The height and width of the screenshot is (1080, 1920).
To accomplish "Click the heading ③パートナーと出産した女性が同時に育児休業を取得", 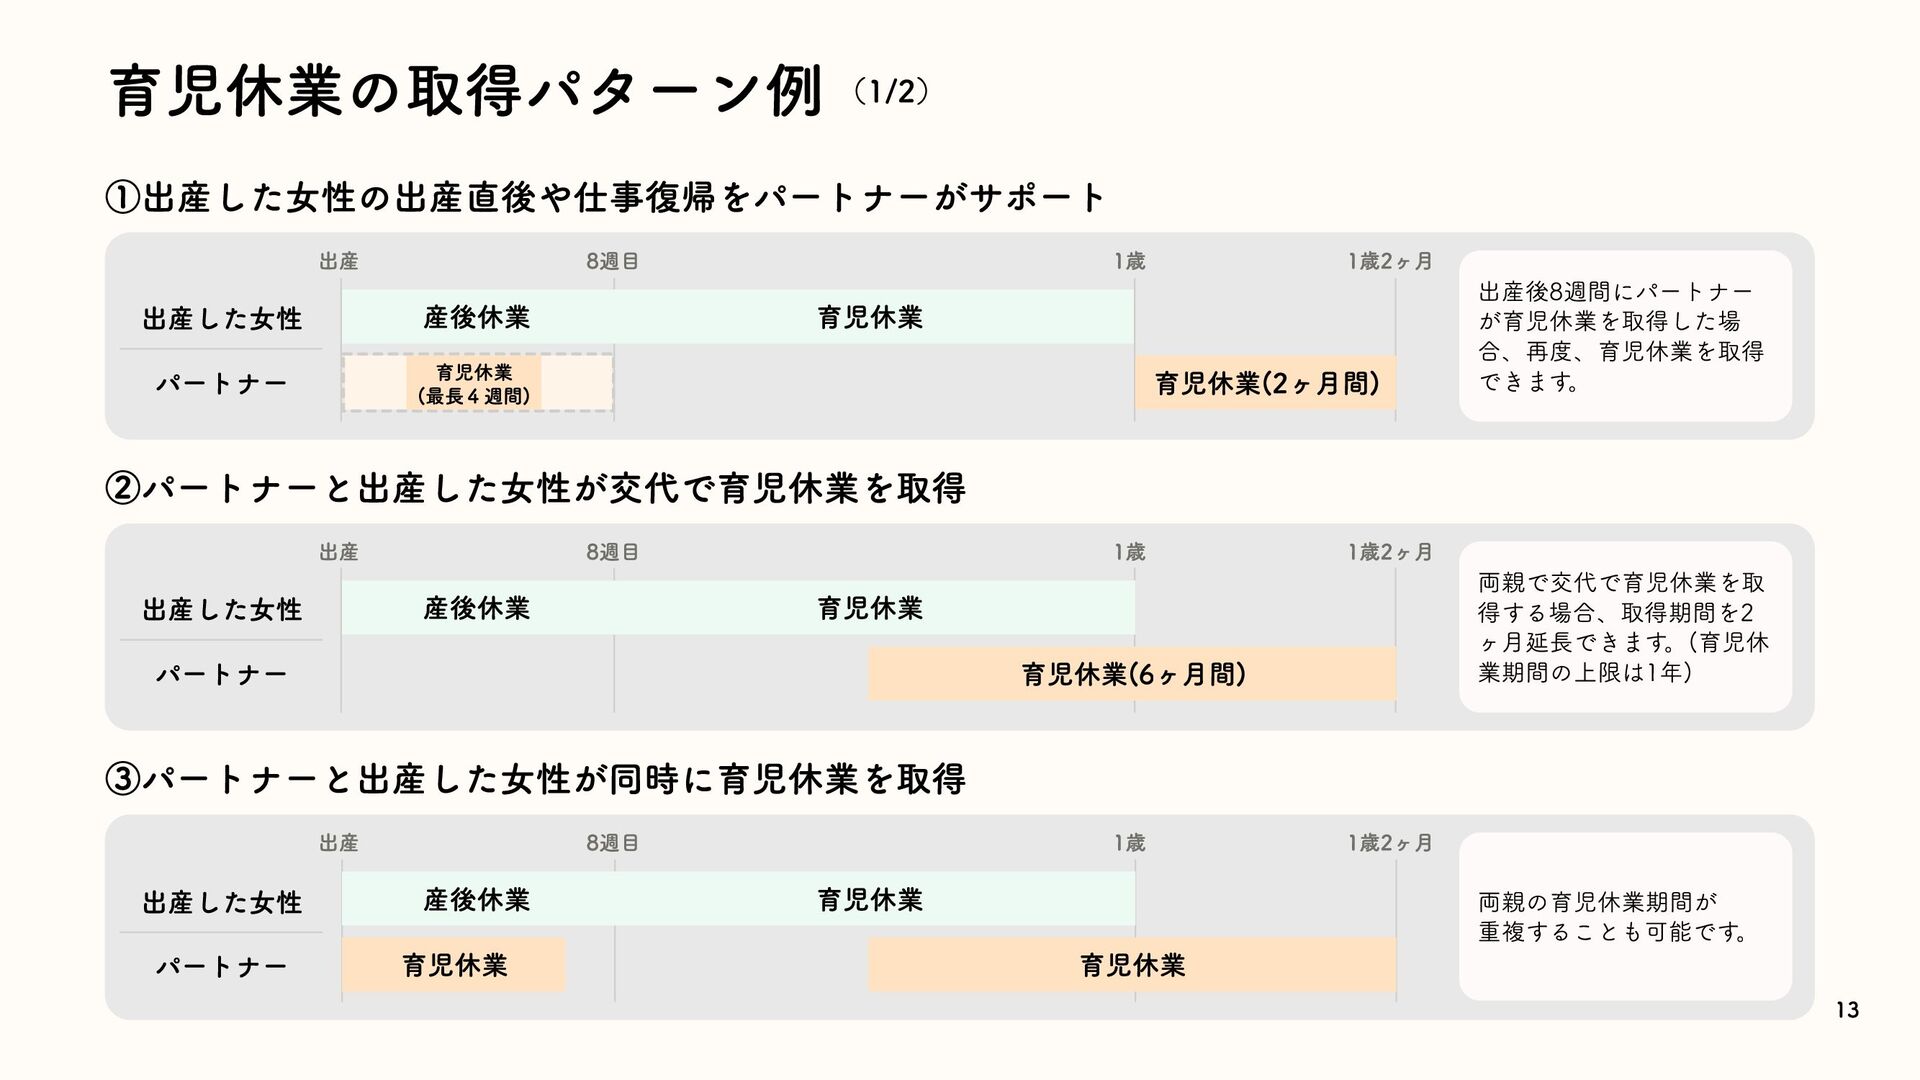I will [x=535, y=778].
